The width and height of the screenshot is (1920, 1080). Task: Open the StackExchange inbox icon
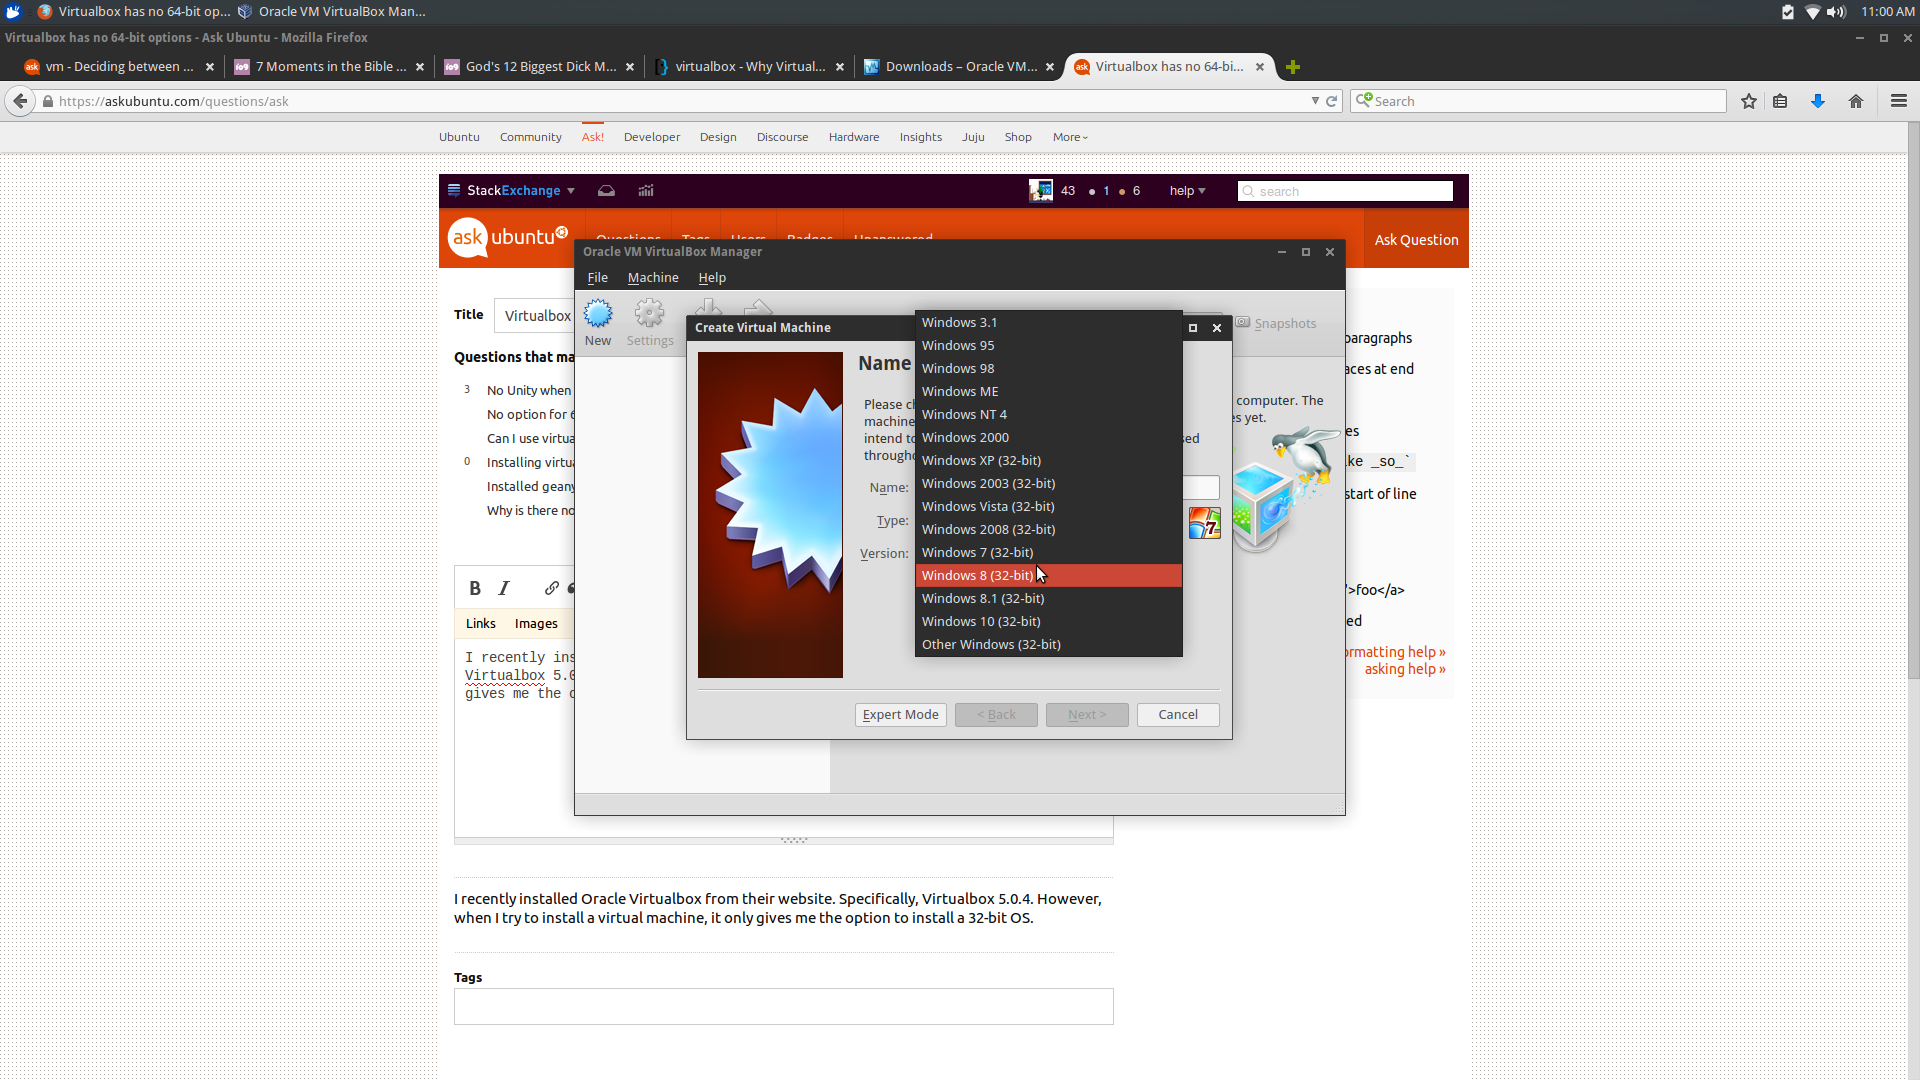(x=606, y=190)
